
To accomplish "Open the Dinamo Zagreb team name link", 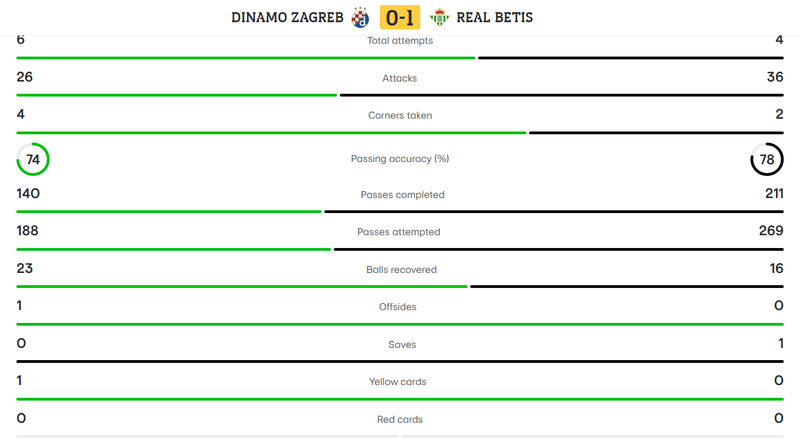I will coord(287,17).
